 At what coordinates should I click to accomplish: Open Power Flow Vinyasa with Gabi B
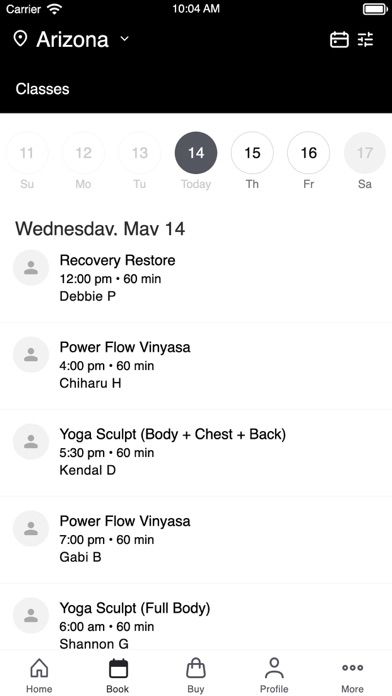click(196, 539)
